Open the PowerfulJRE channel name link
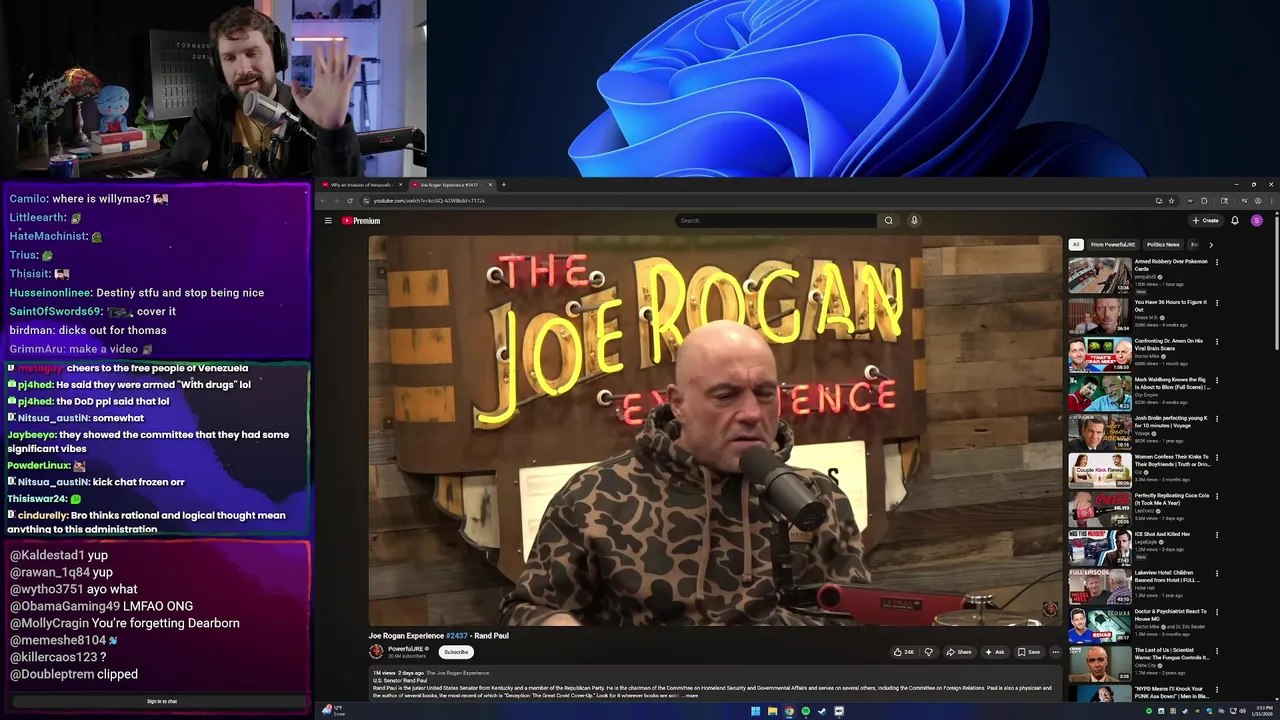The width and height of the screenshot is (1280, 720). point(406,648)
